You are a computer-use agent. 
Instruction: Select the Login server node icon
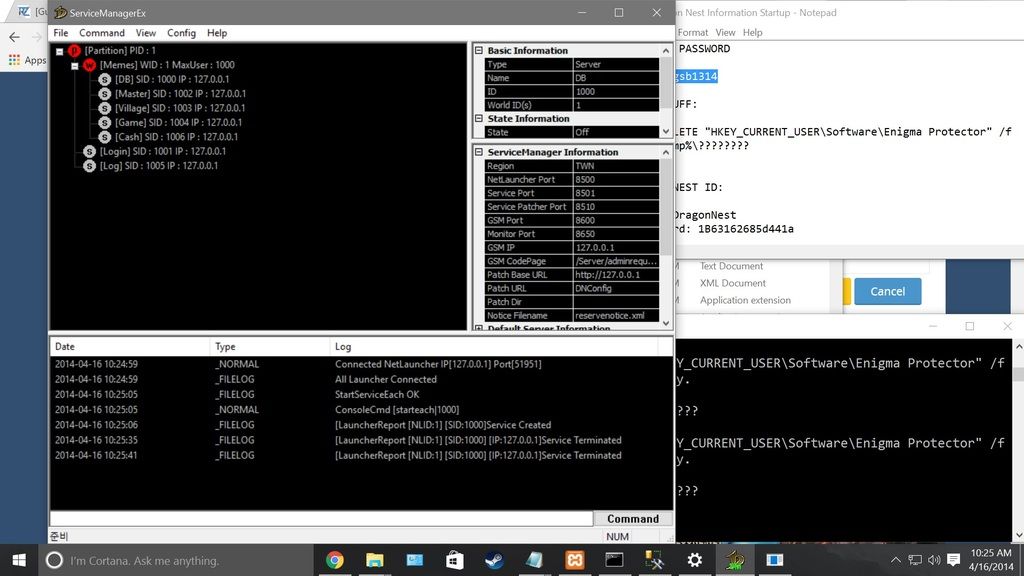[90, 151]
